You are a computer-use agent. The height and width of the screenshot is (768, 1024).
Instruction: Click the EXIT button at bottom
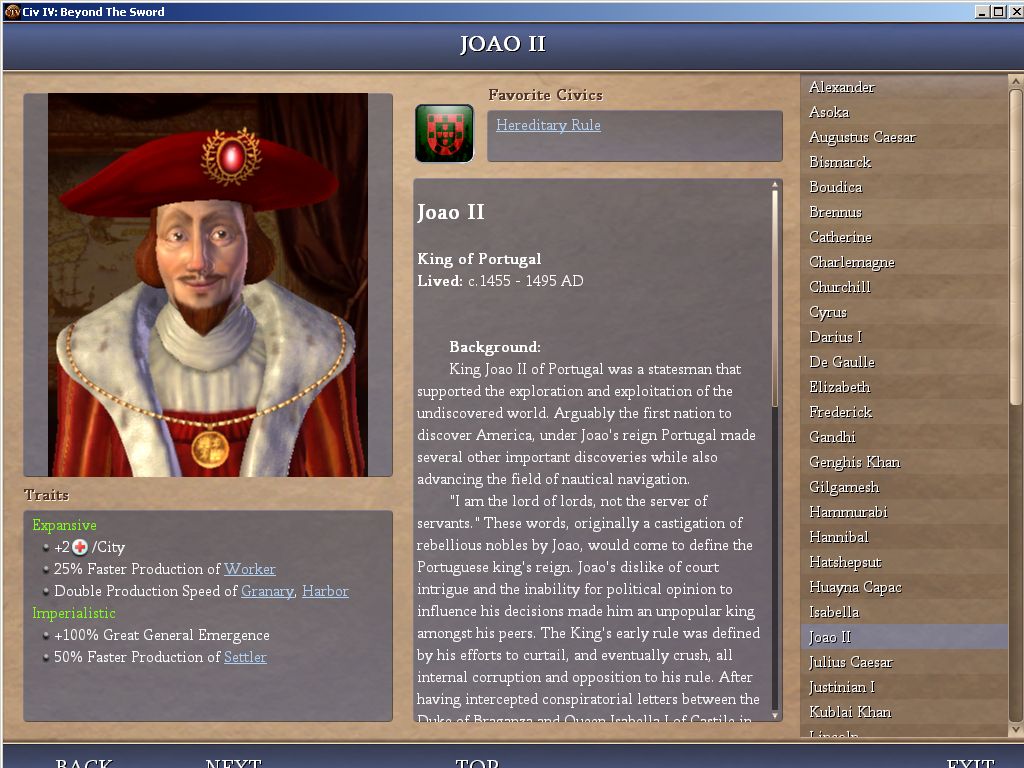[x=970, y=762]
